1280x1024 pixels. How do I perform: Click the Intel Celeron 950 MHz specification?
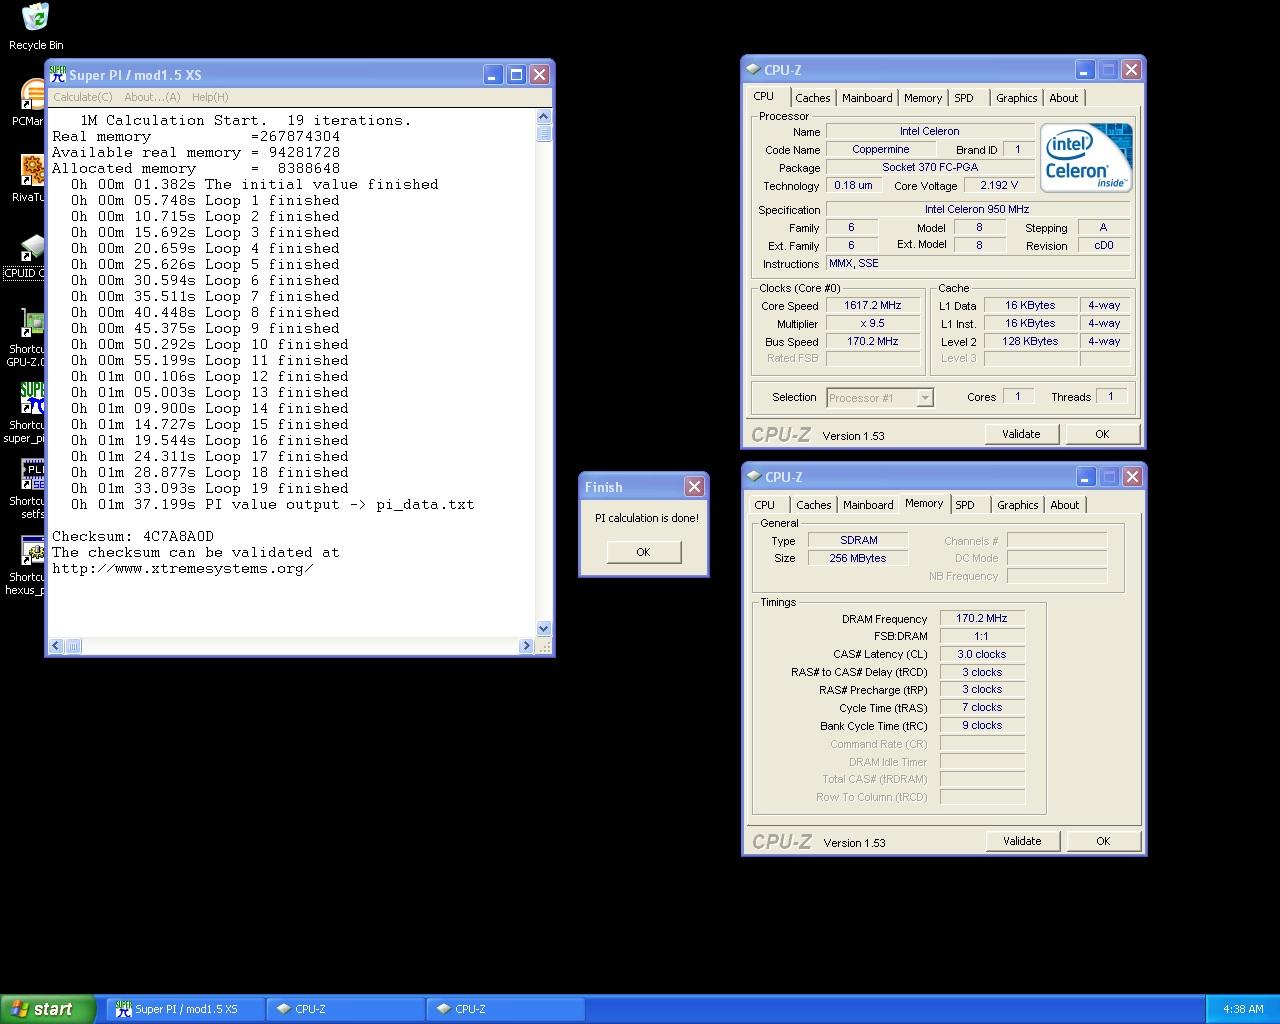click(x=977, y=209)
